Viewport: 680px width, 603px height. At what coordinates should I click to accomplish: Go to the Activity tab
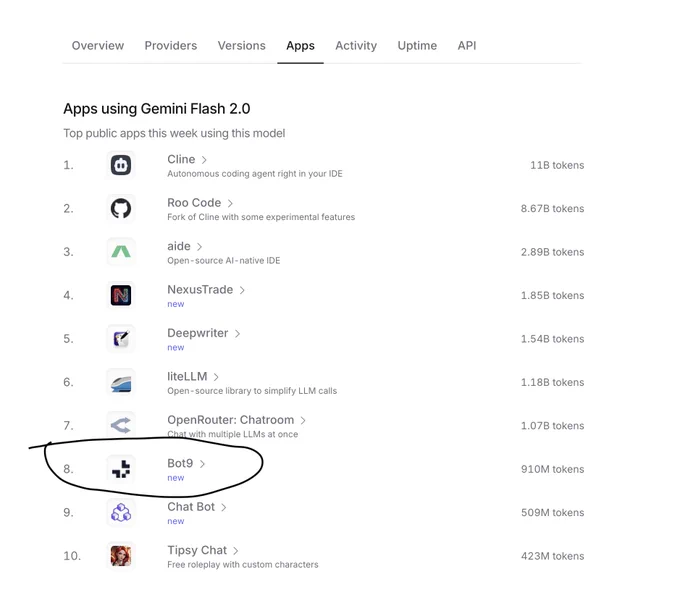(x=356, y=46)
